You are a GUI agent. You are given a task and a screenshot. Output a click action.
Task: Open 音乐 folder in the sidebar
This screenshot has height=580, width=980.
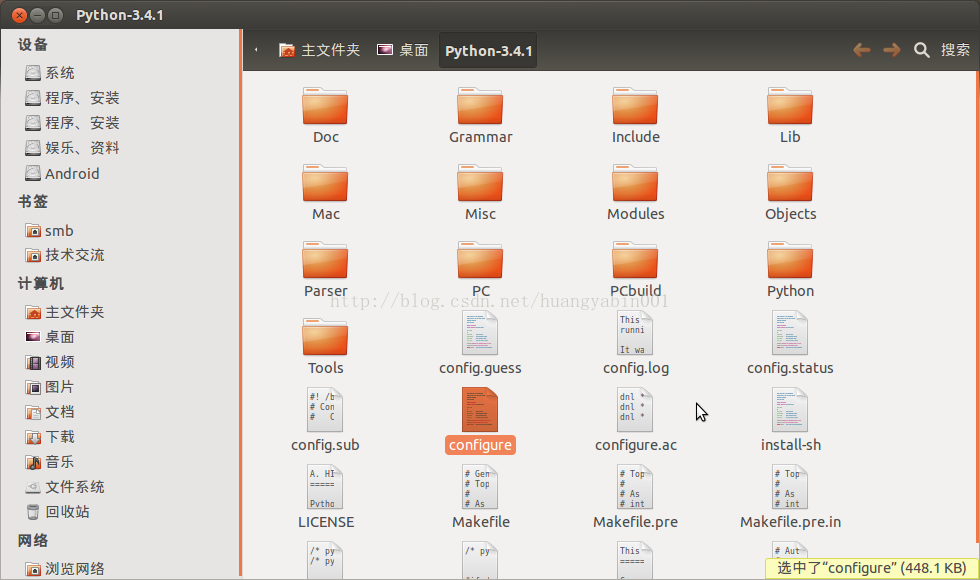click(x=50, y=462)
